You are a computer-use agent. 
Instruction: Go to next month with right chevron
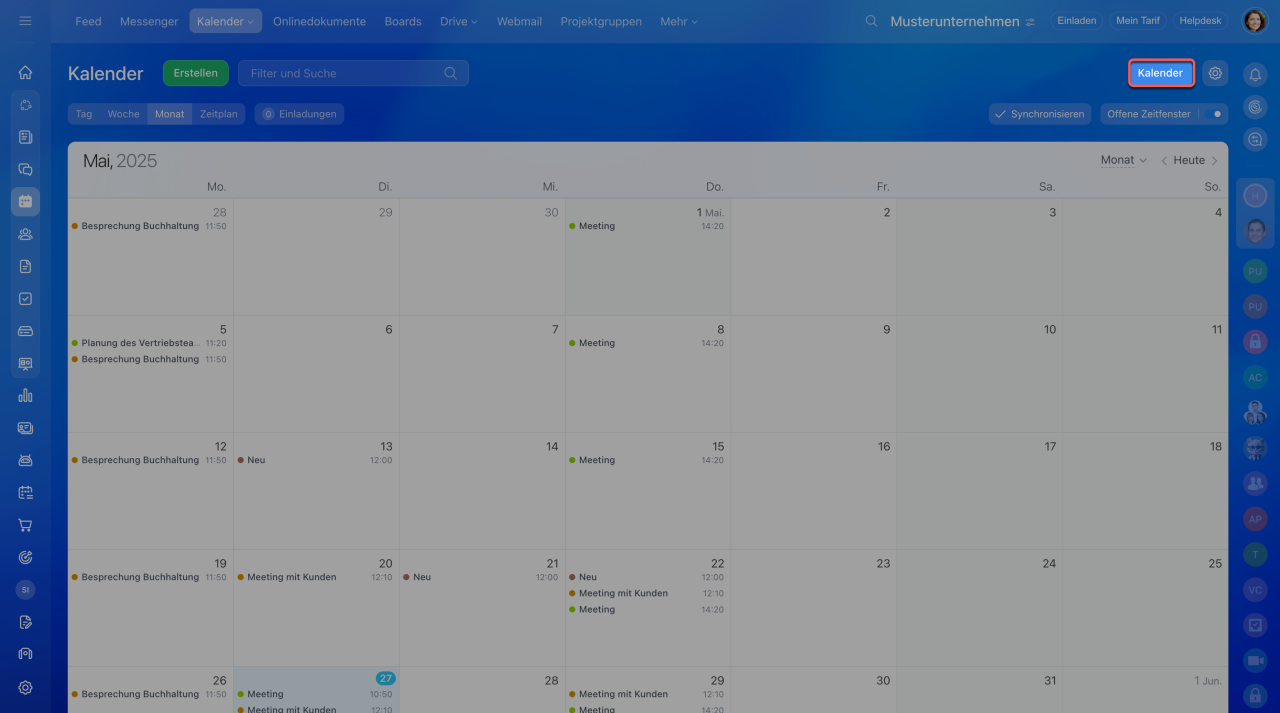(x=1214, y=160)
